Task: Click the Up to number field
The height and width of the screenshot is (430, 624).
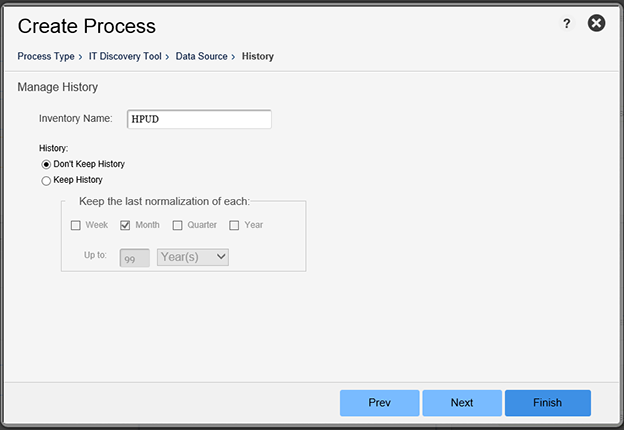Action: 135,258
